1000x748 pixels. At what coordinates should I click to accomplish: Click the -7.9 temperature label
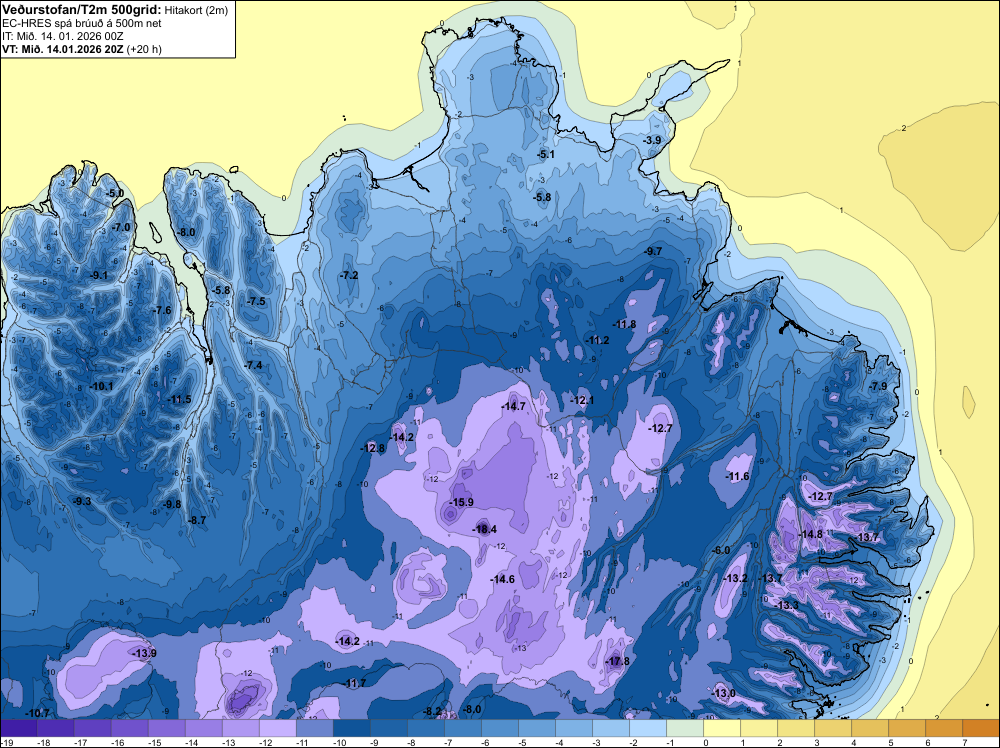[x=878, y=386]
